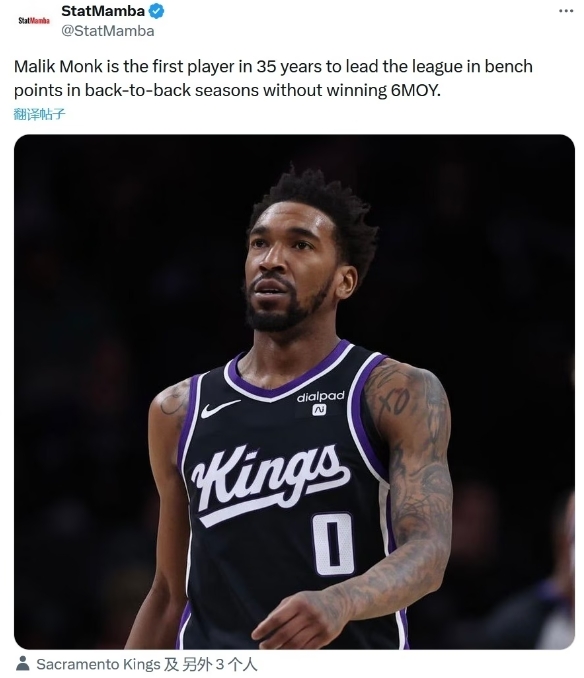Open the Malik Monk photo in viewer
The width and height of the screenshot is (584, 678).
[294, 392]
